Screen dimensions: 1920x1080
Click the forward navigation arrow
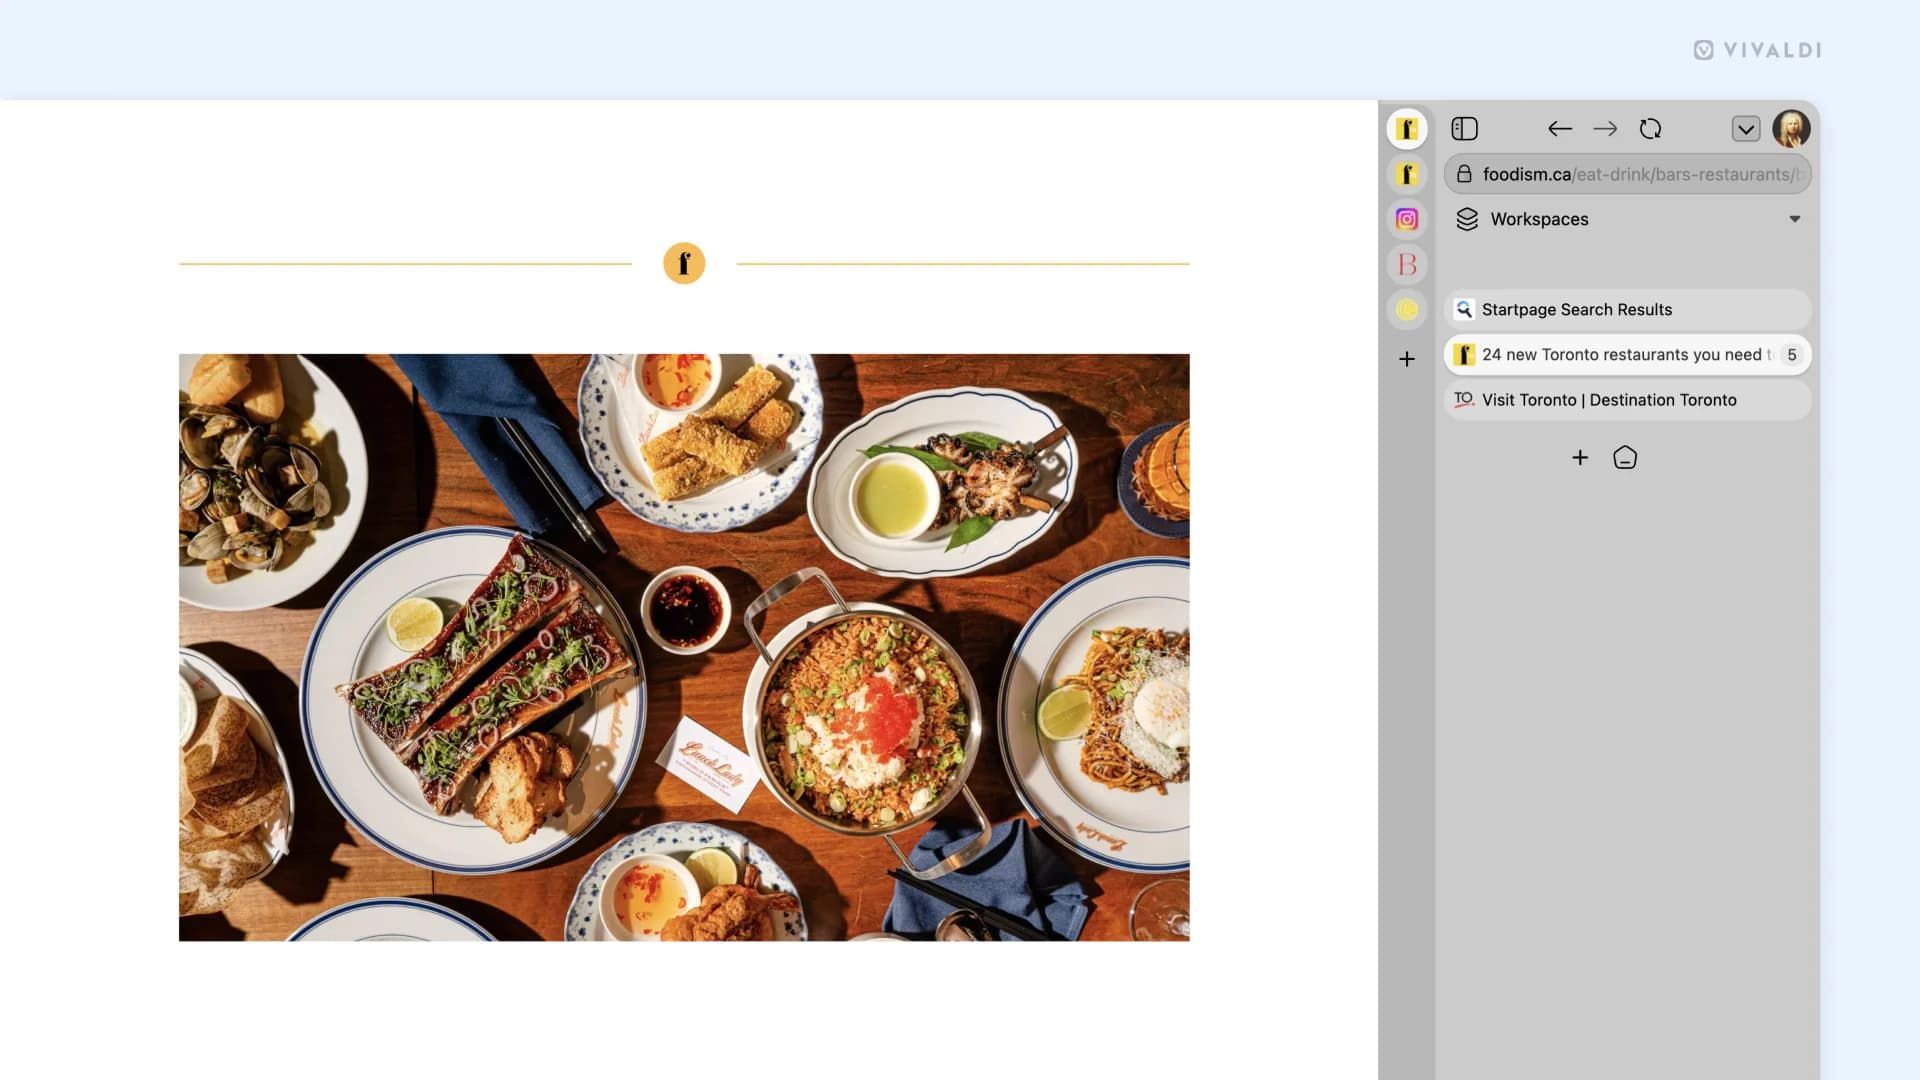point(1605,129)
